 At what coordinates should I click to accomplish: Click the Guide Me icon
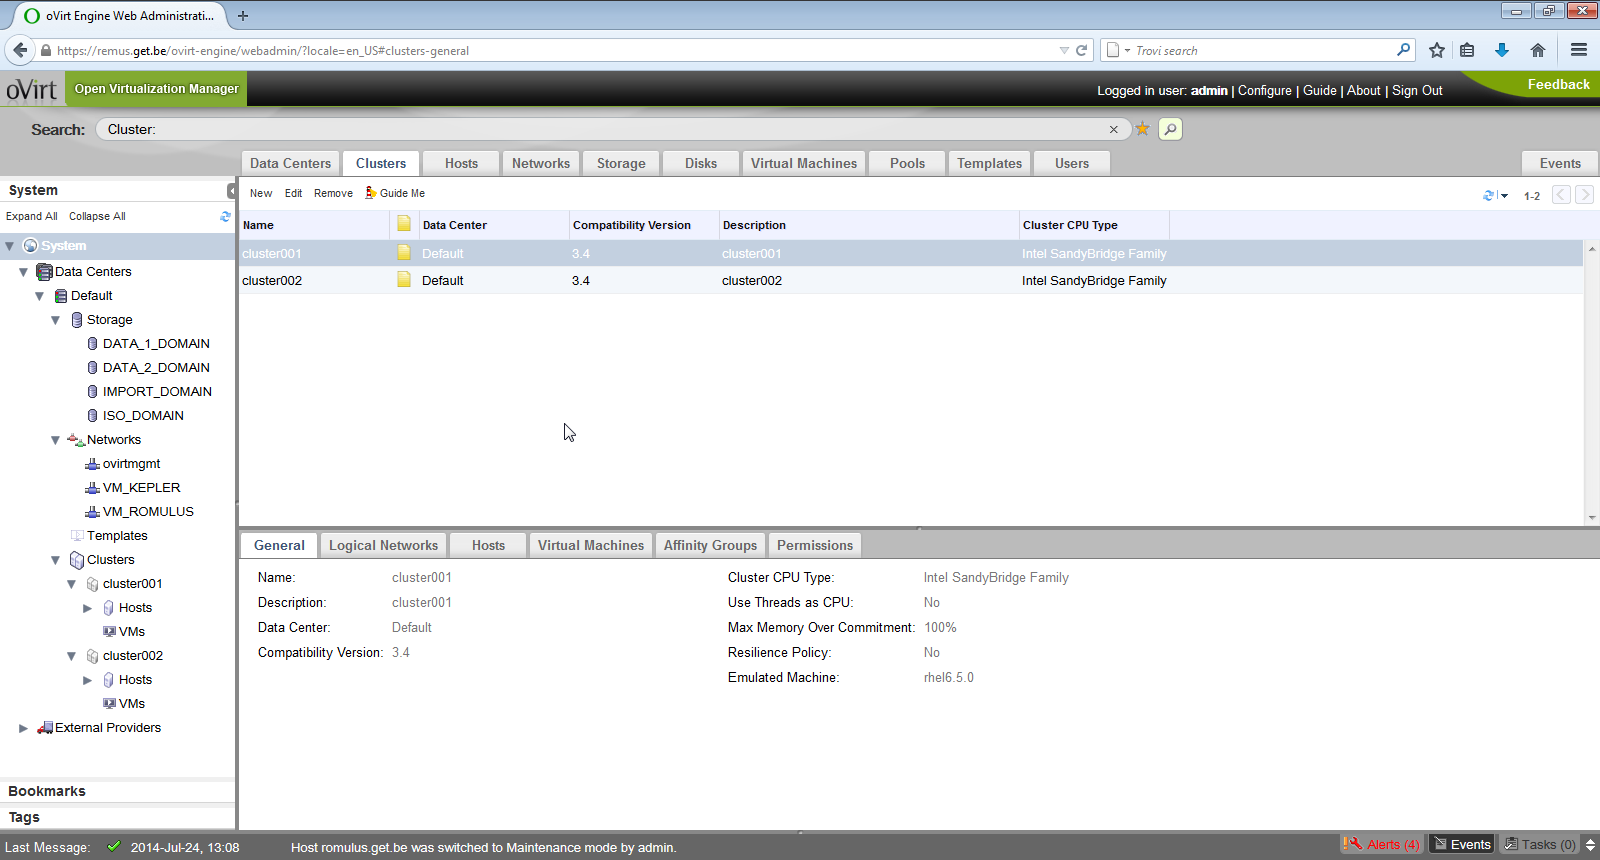[371, 193]
